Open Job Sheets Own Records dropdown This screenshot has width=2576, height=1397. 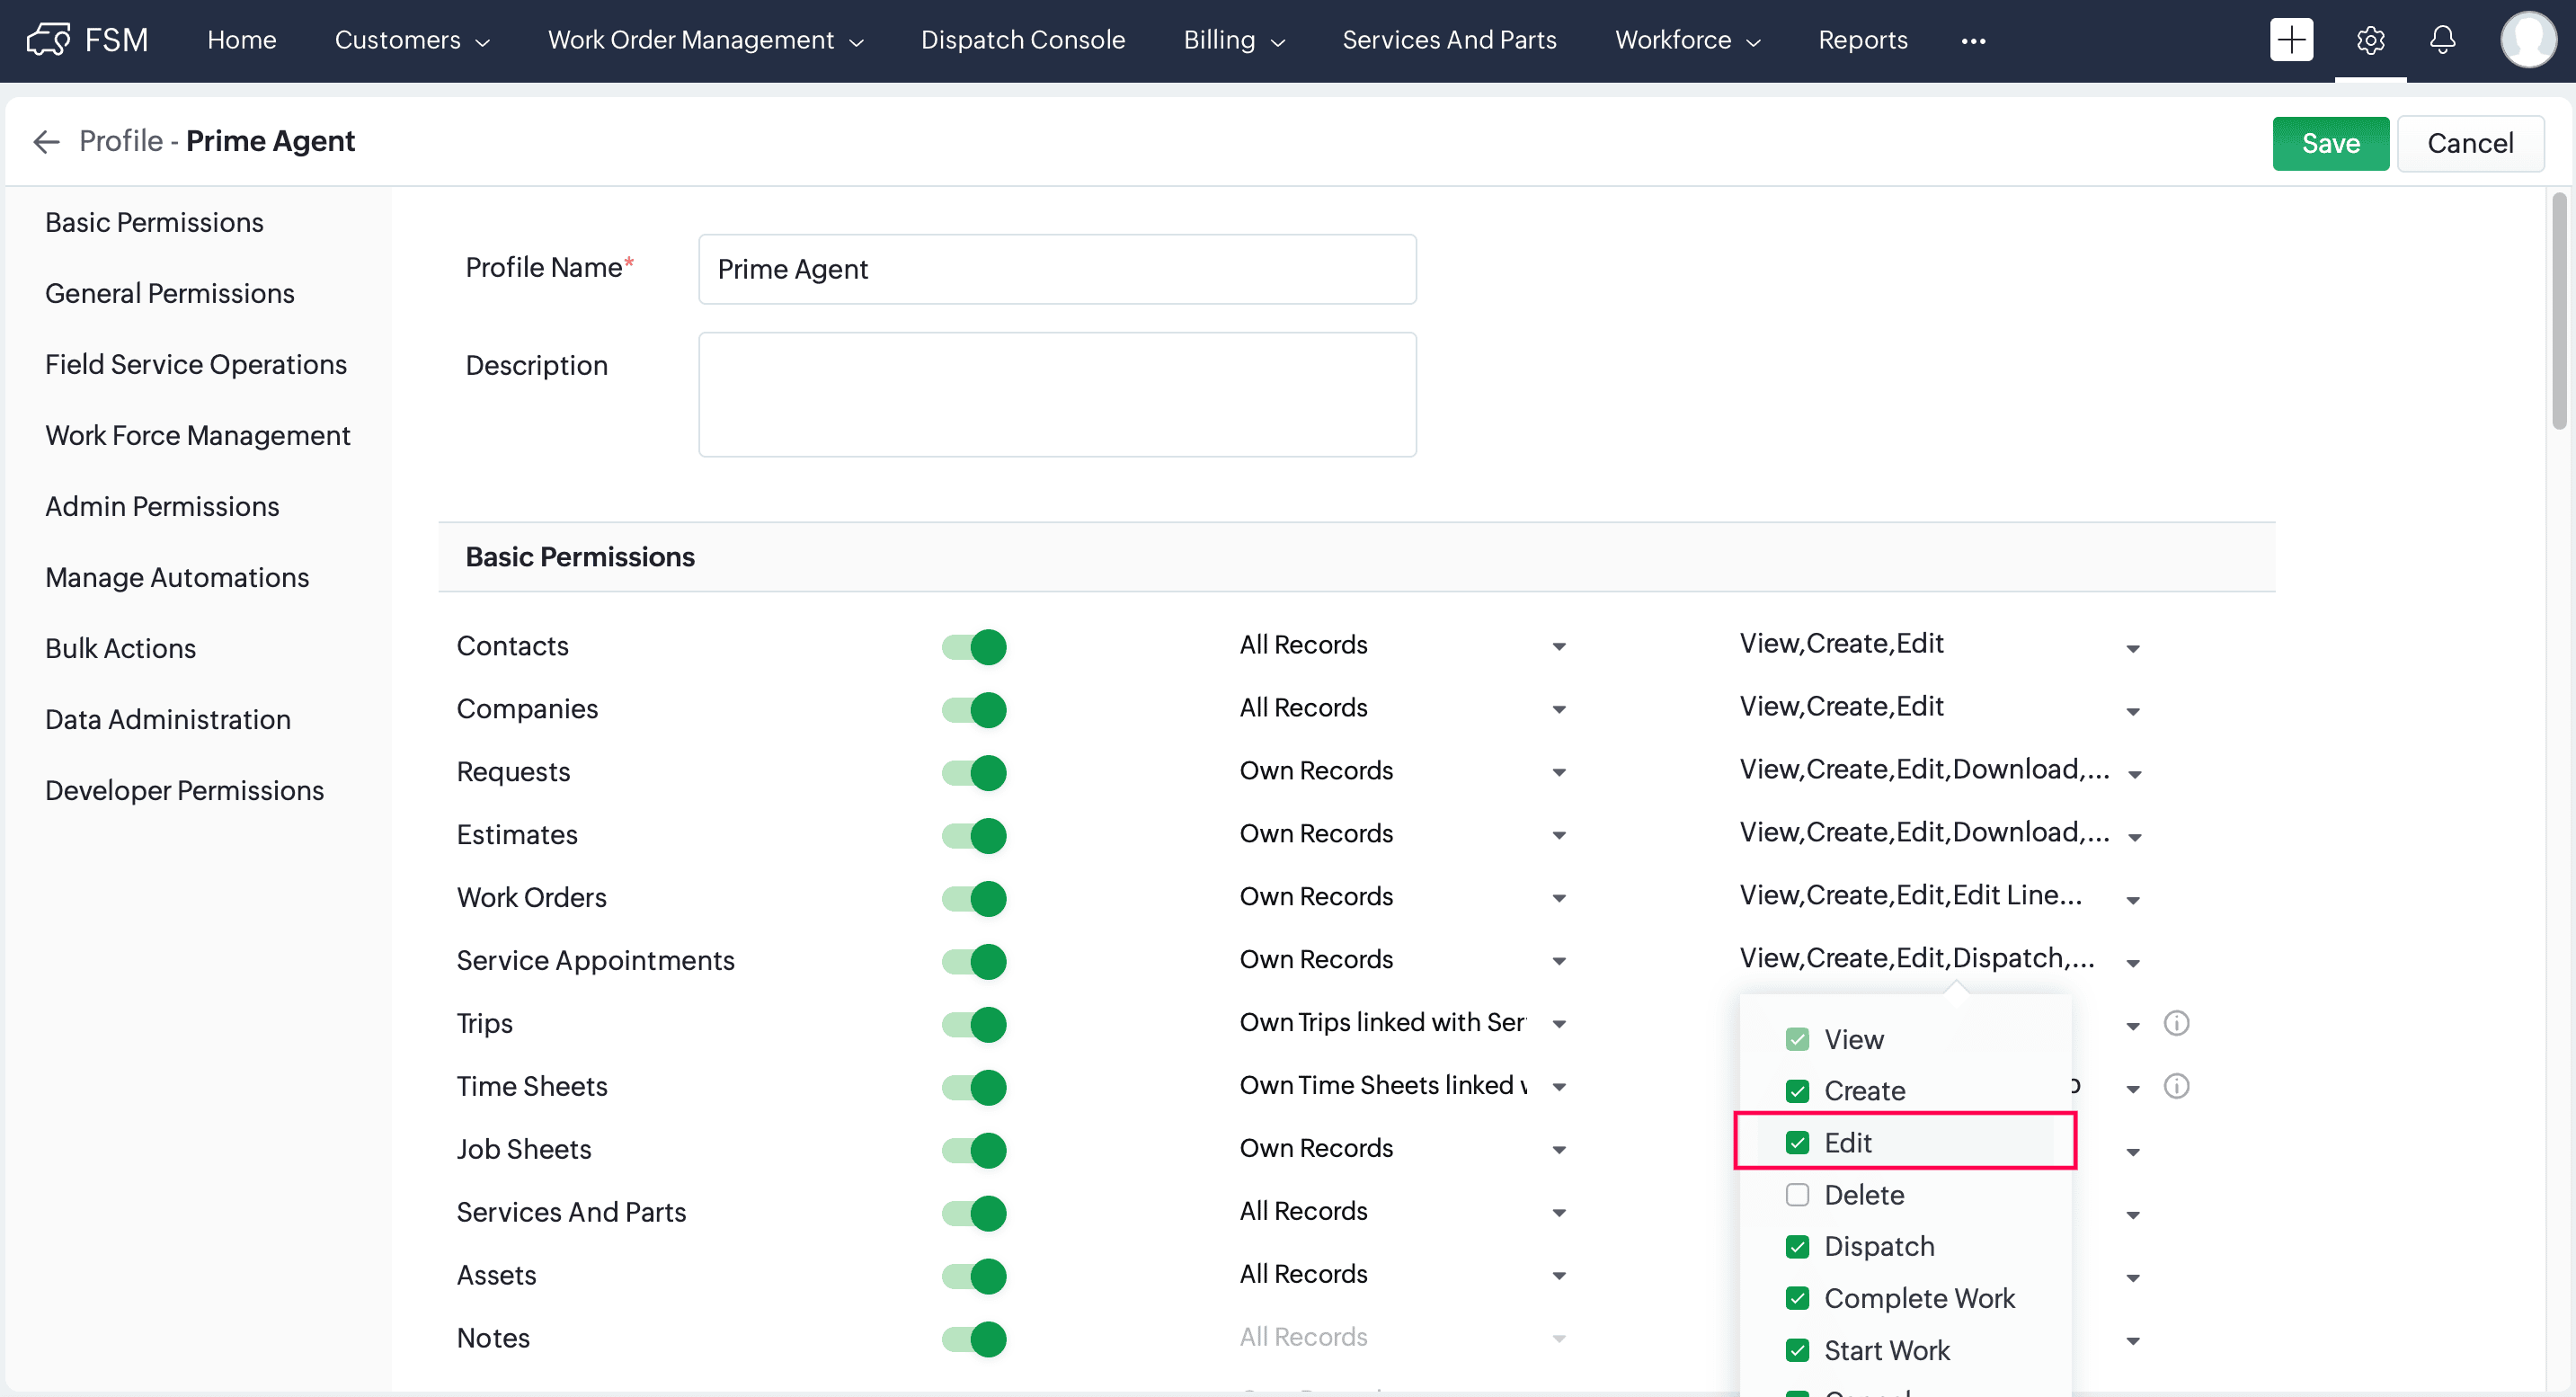click(1403, 1150)
